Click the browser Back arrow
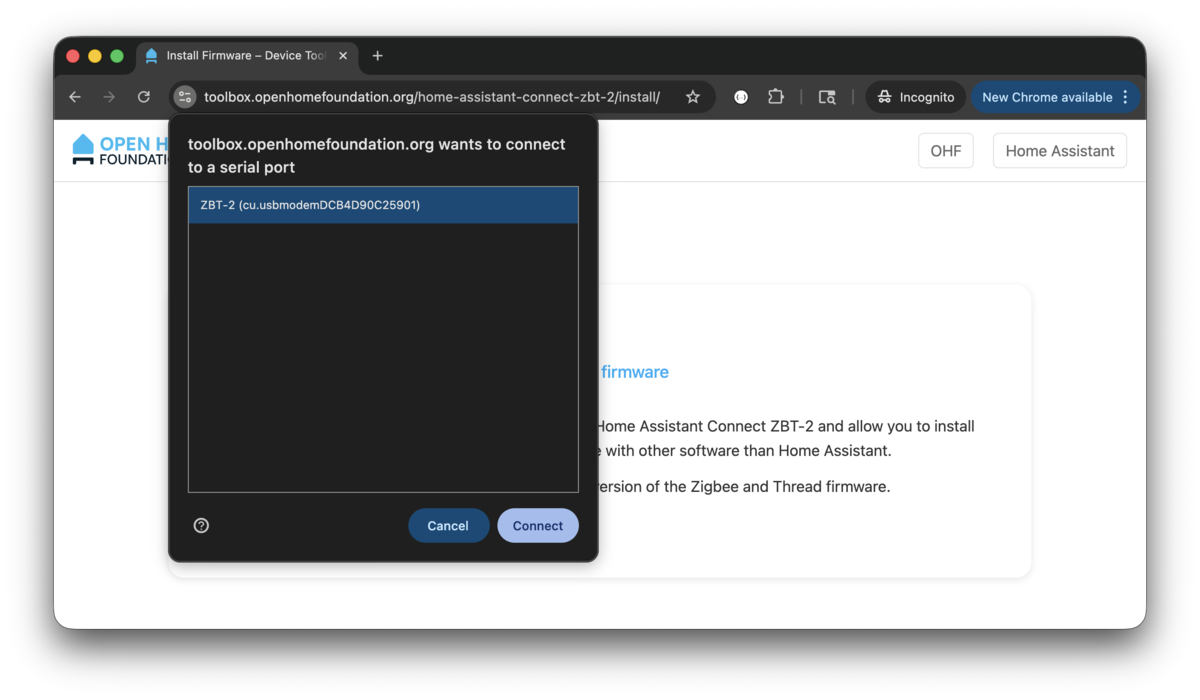Screen dimensions: 1200x700 pos(75,97)
